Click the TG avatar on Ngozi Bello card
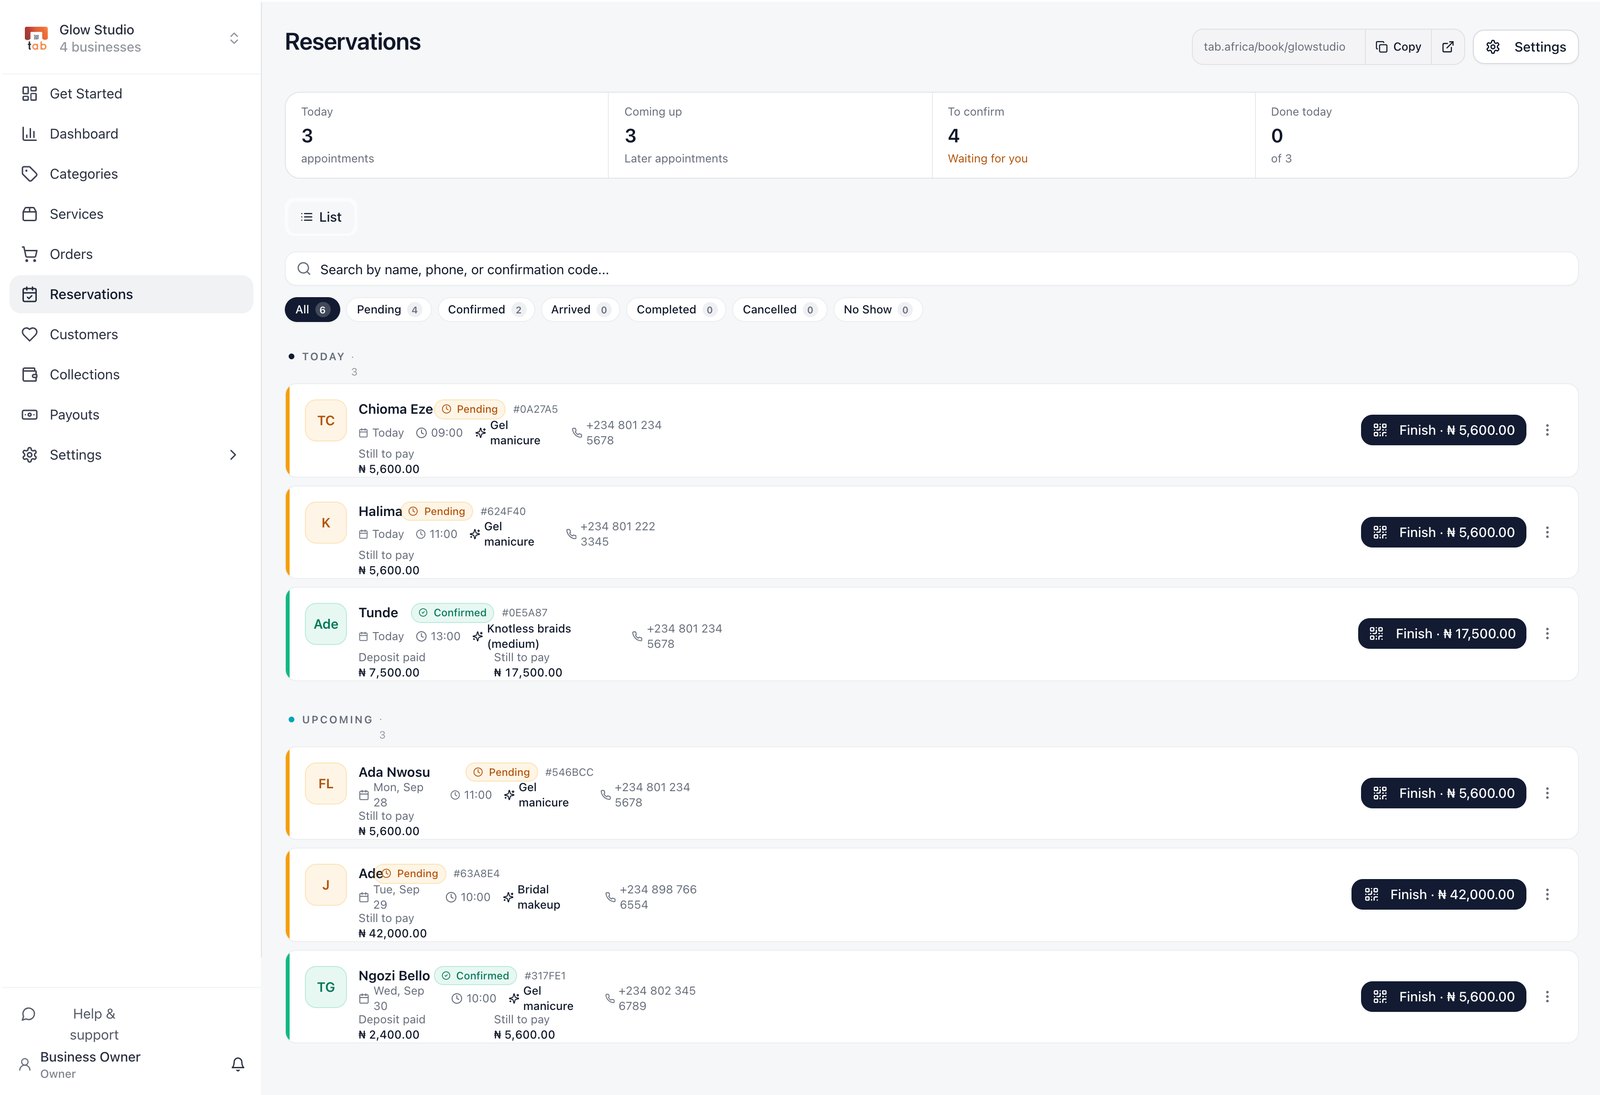Screen dimensions: 1600x1095 point(326,987)
